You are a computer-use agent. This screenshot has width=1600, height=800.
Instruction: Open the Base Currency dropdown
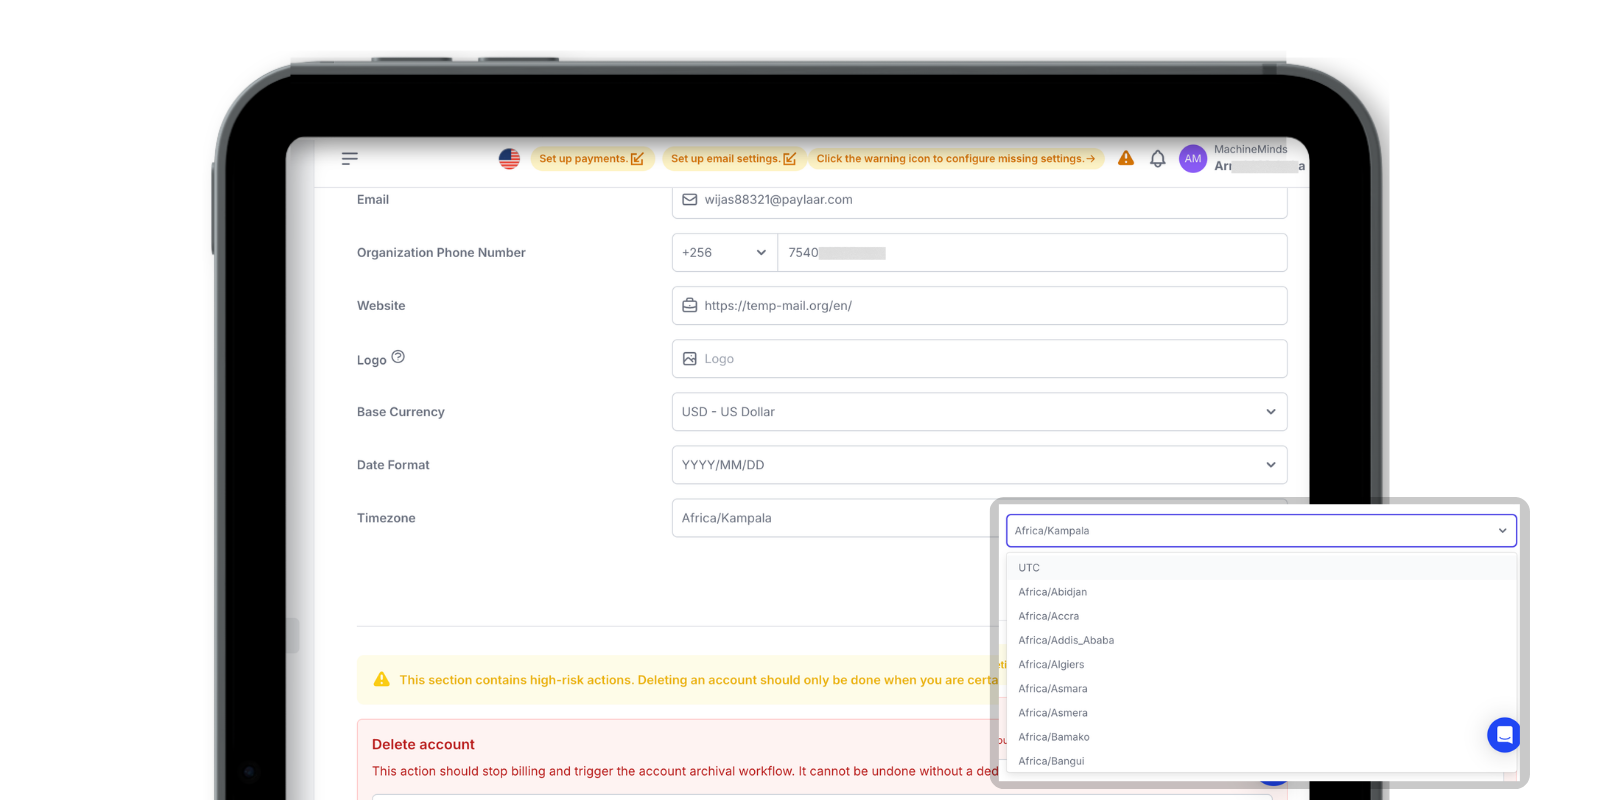(978, 412)
